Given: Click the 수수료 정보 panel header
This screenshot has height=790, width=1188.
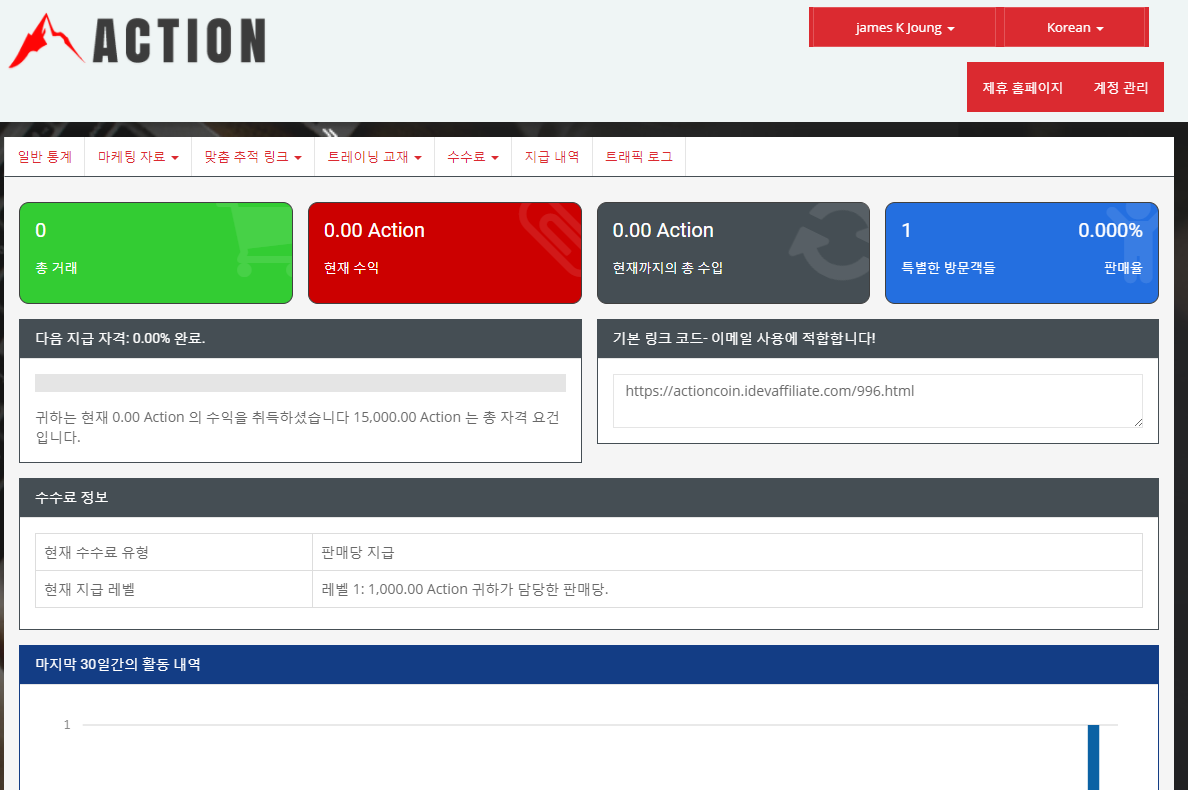Looking at the screenshot, I should pos(589,498).
